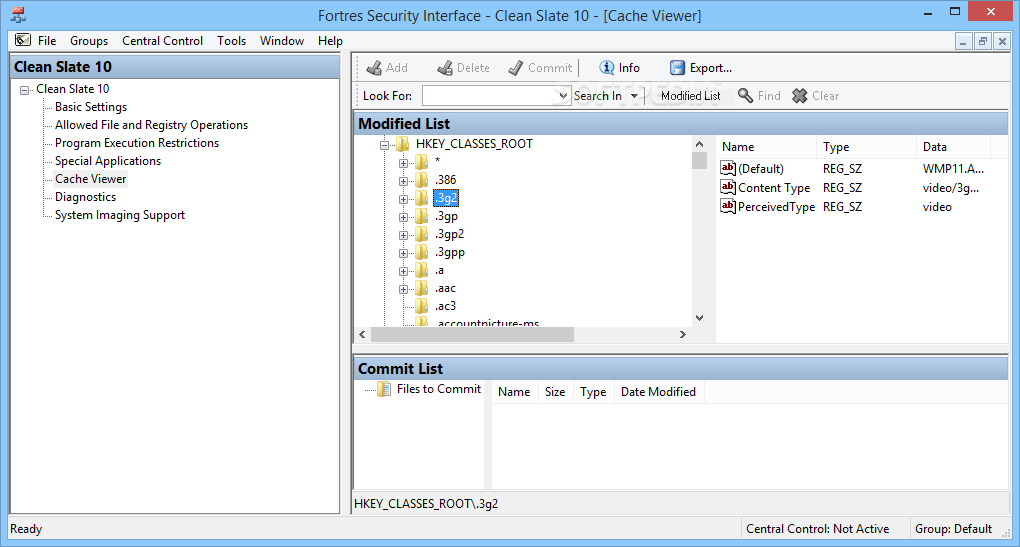Expand the .3gp registry key
1020x547 pixels.
point(403,217)
